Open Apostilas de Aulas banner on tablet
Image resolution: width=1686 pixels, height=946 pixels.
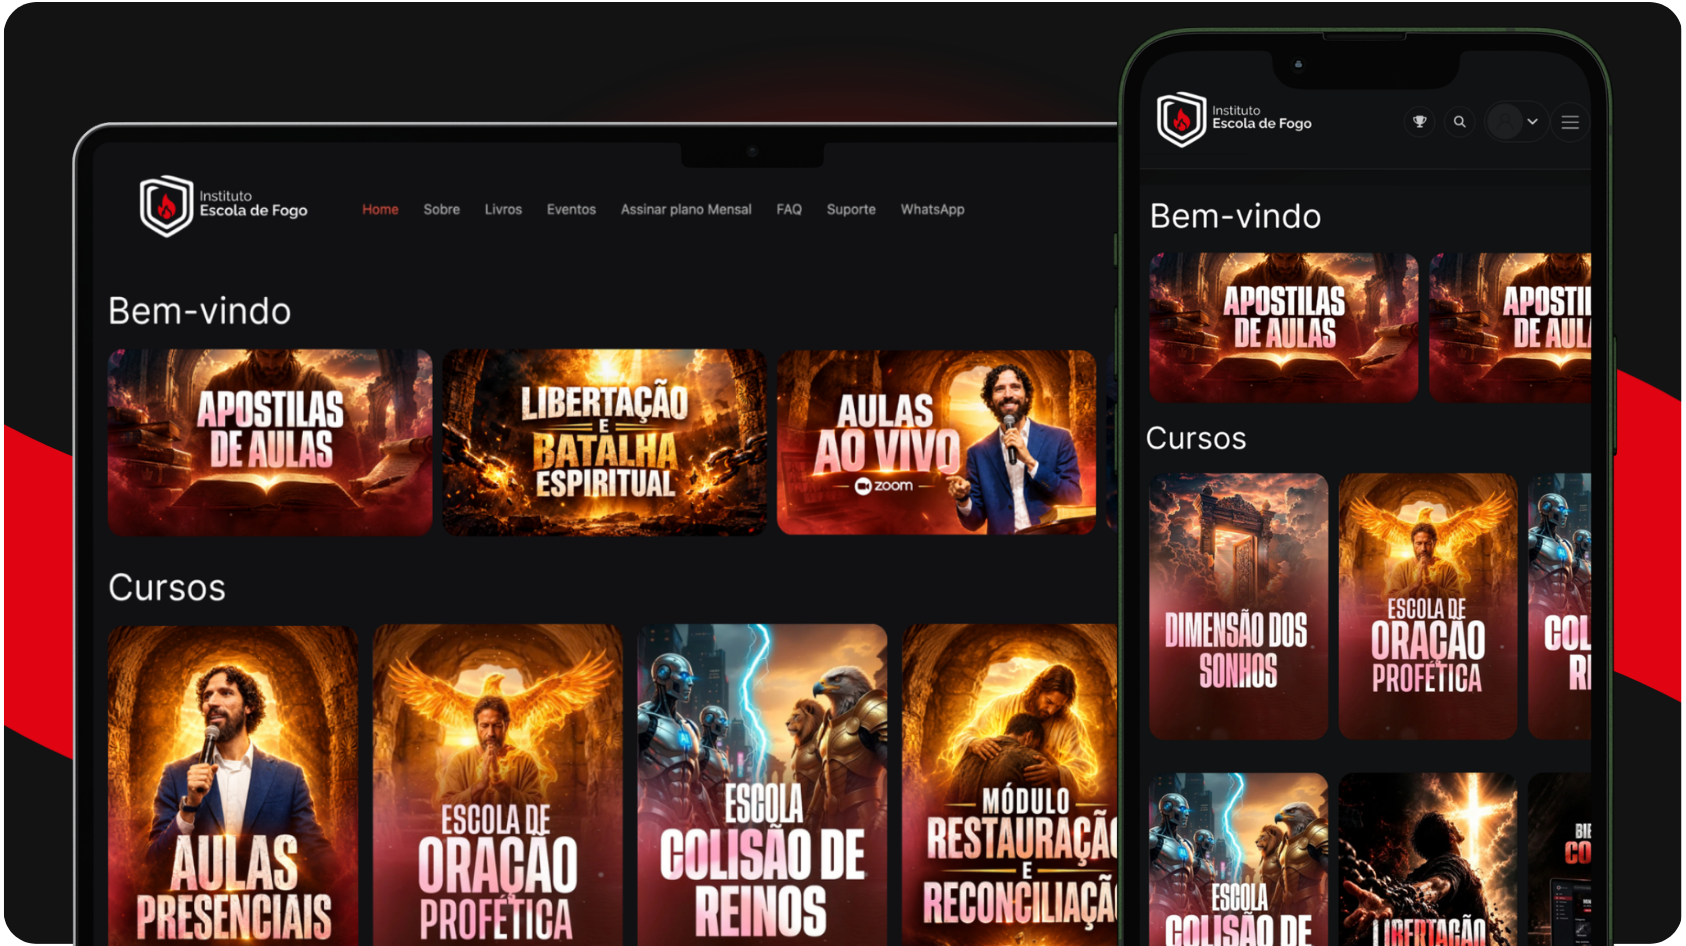point(270,442)
